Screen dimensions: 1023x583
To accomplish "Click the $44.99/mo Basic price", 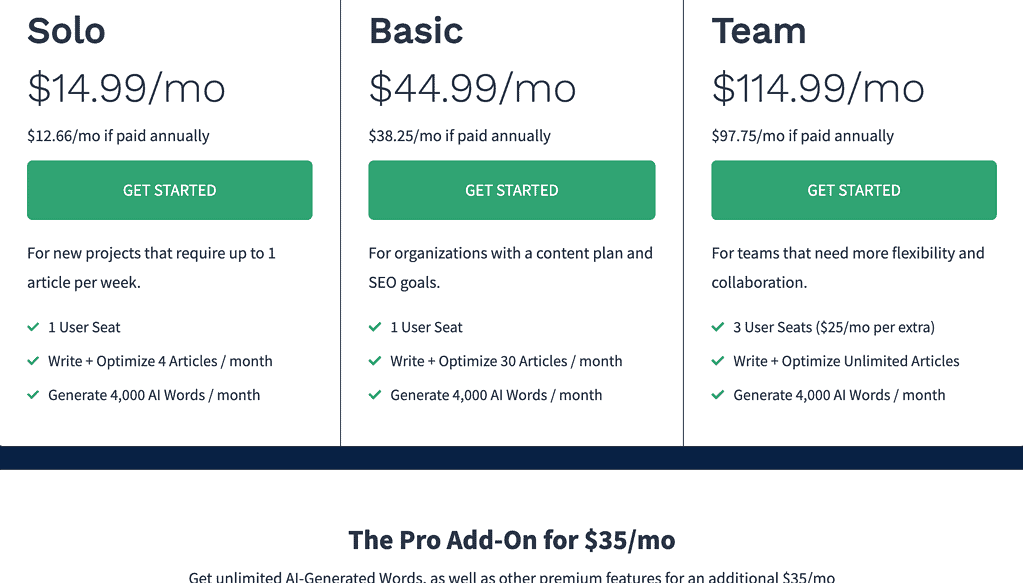I will point(472,88).
